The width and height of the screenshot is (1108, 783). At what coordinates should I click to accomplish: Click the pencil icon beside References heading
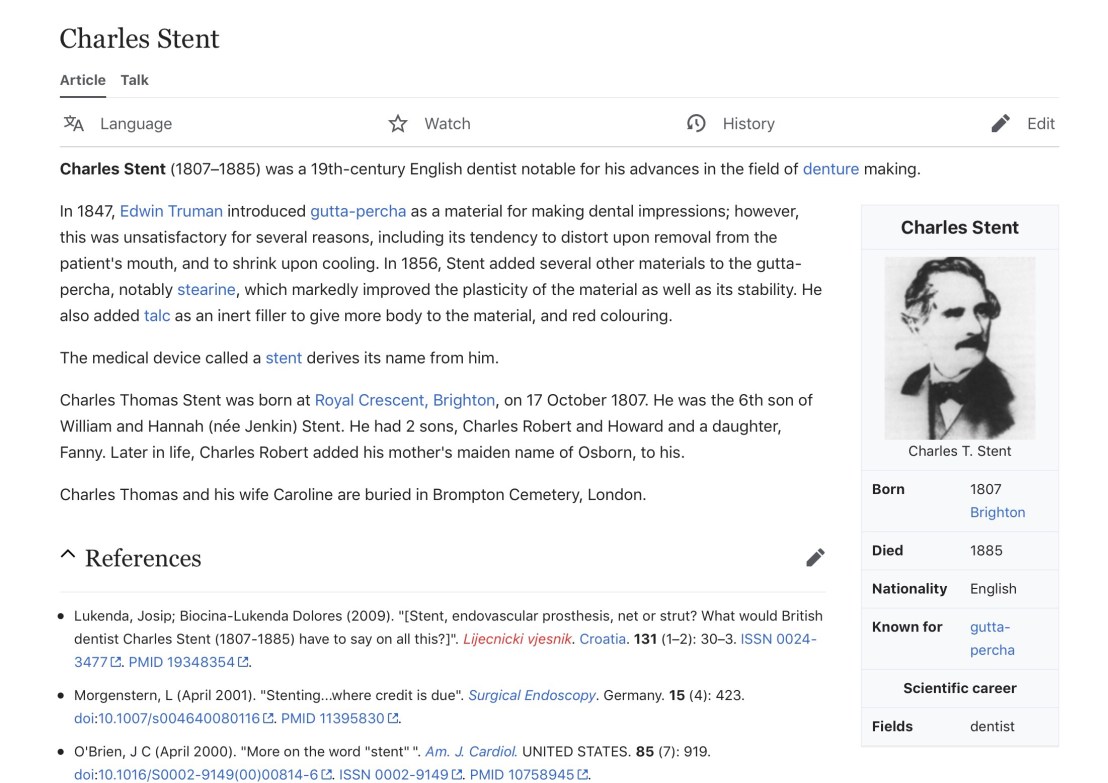tap(815, 558)
